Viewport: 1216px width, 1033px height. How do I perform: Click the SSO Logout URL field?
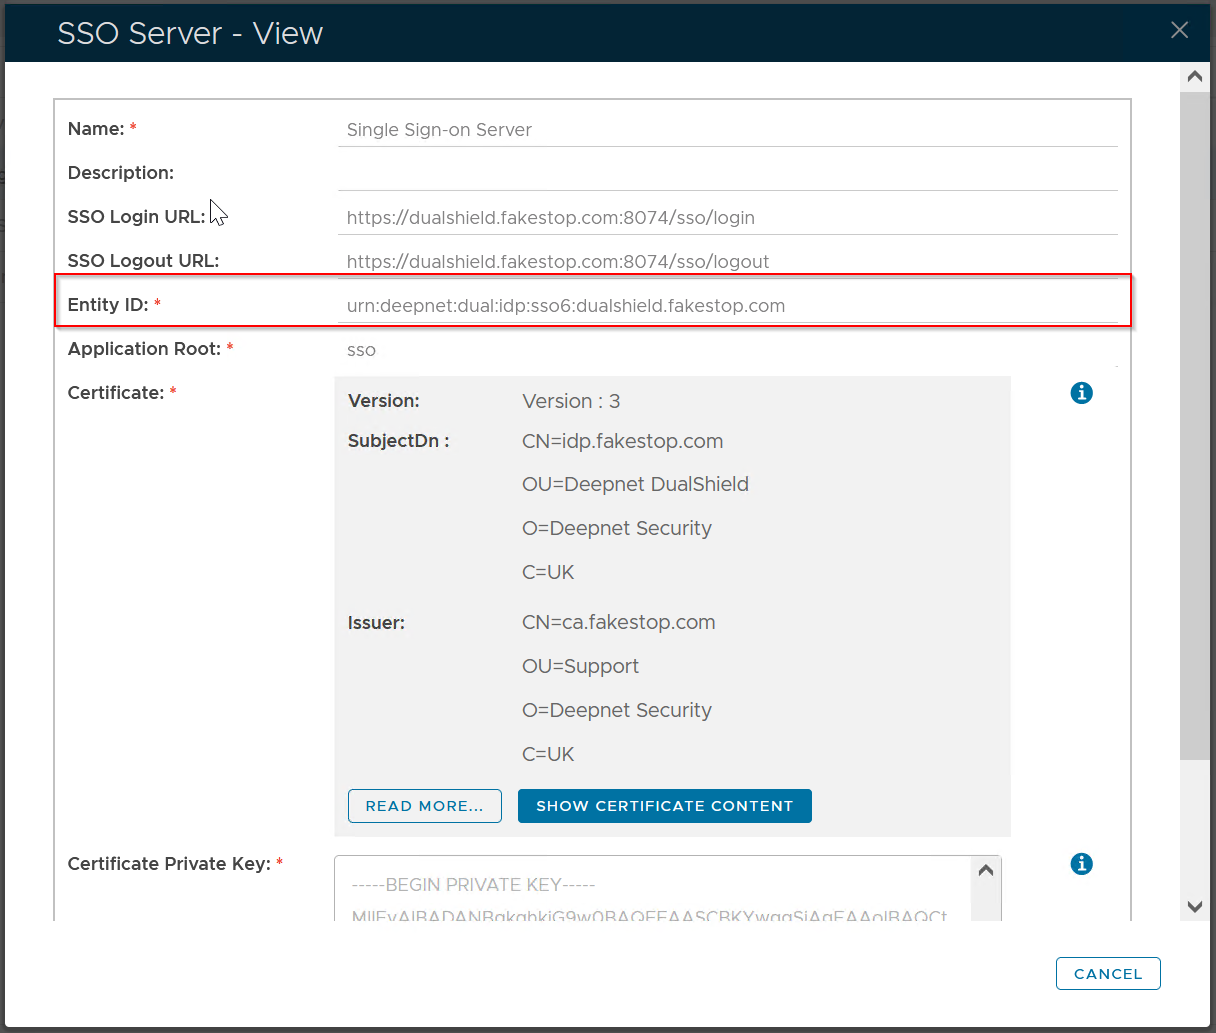[727, 262]
